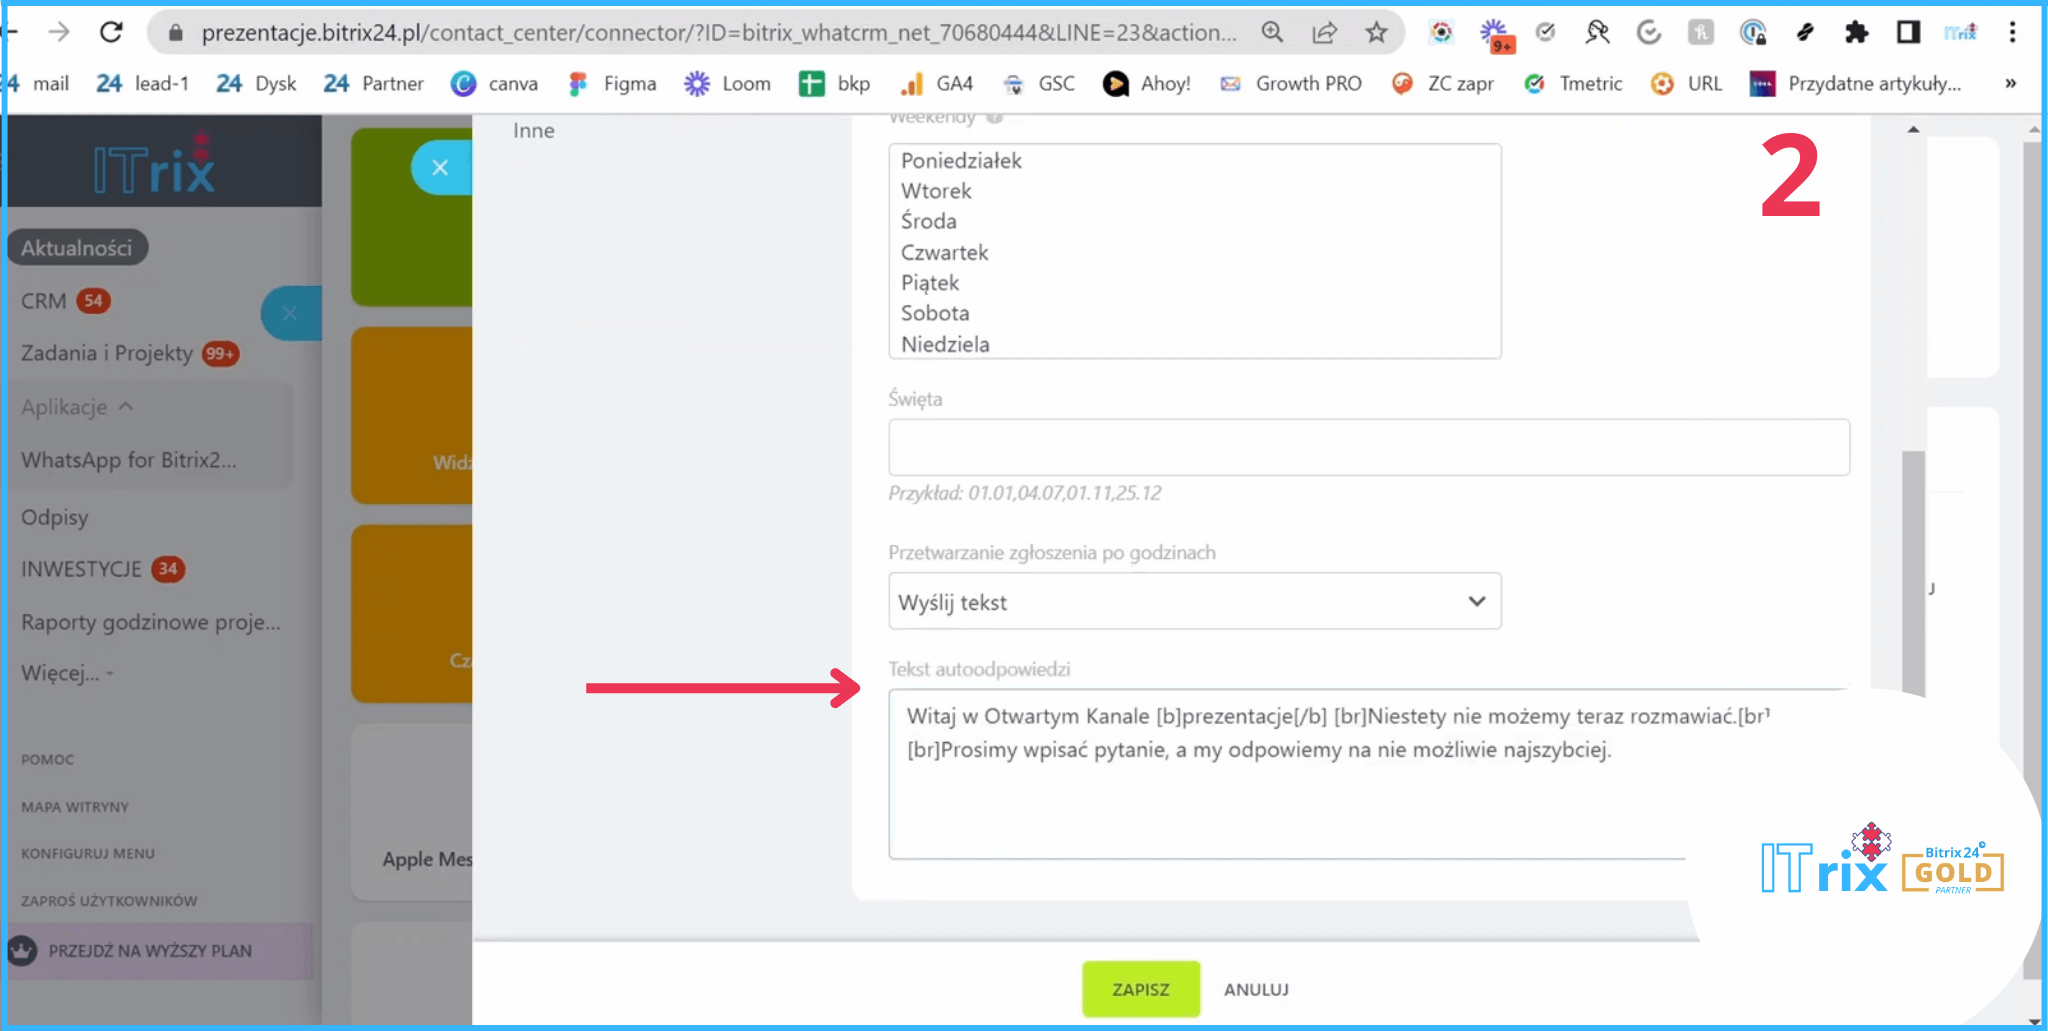The width and height of the screenshot is (2048, 1031).
Task: Click the green ZAPISZ button
Action: pyautogui.click(x=1140, y=989)
